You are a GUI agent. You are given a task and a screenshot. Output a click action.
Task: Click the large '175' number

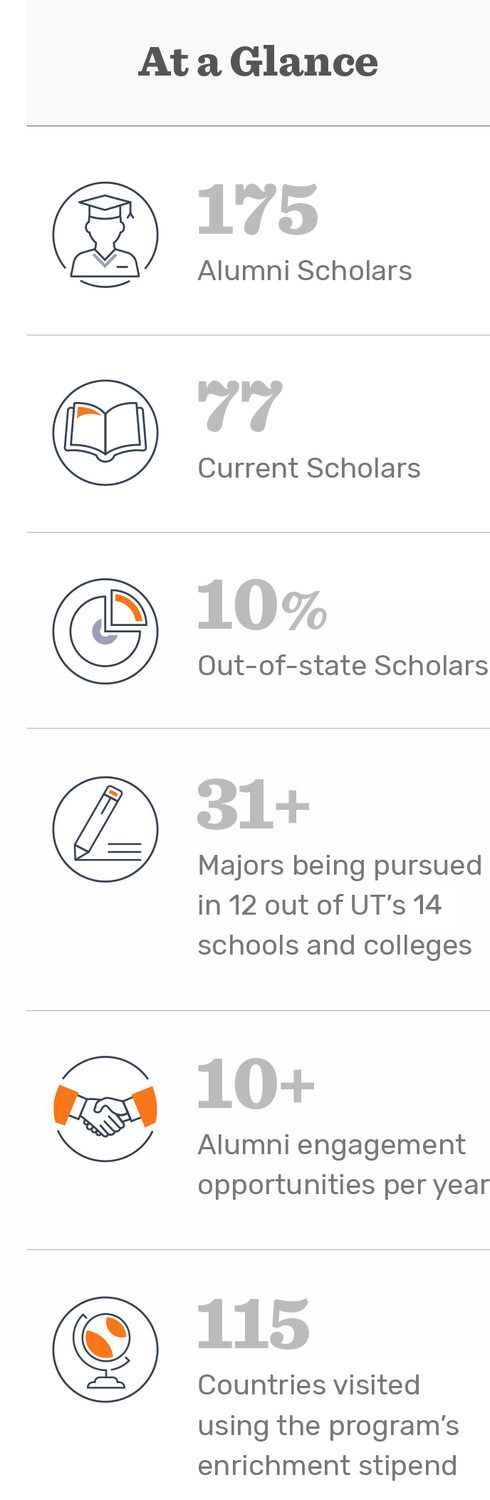click(257, 210)
